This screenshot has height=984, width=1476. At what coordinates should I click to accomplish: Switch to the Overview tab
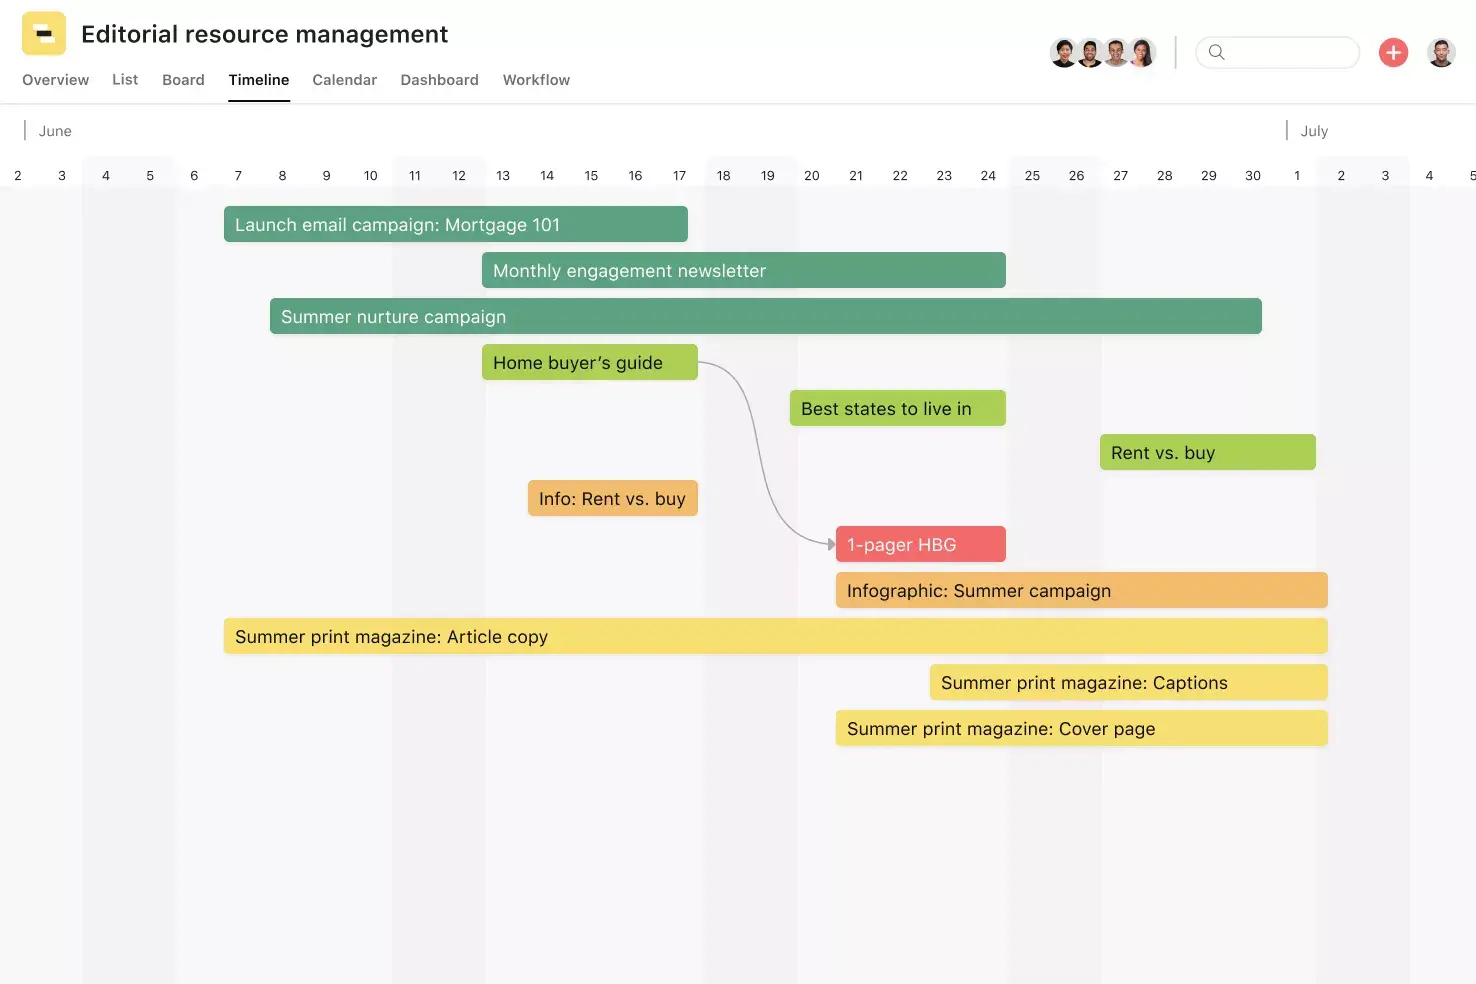point(55,80)
